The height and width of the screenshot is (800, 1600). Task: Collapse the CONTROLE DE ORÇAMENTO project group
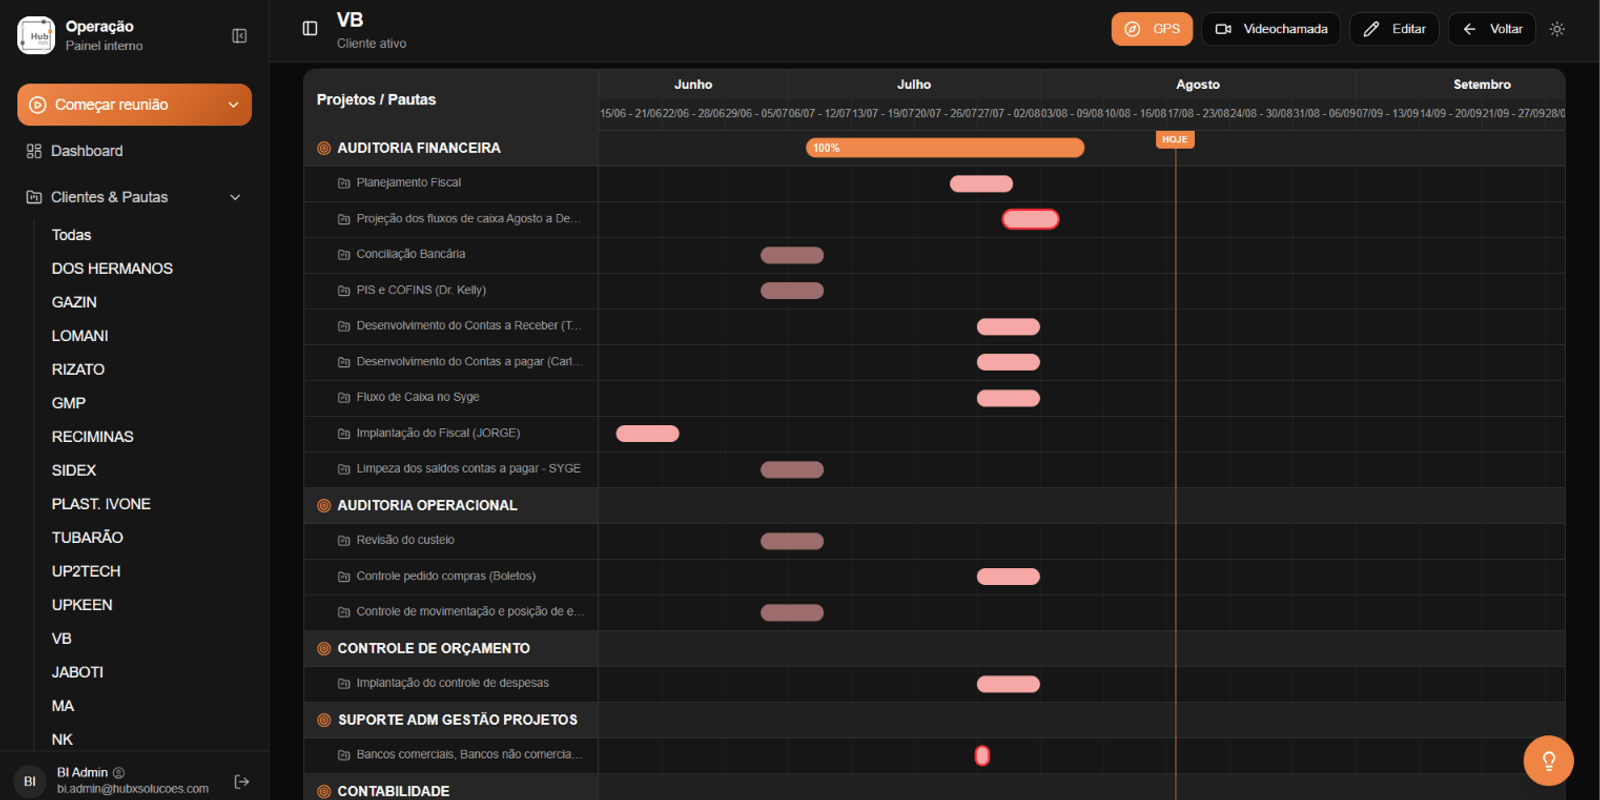pyautogui.click(x=433, y=648)
